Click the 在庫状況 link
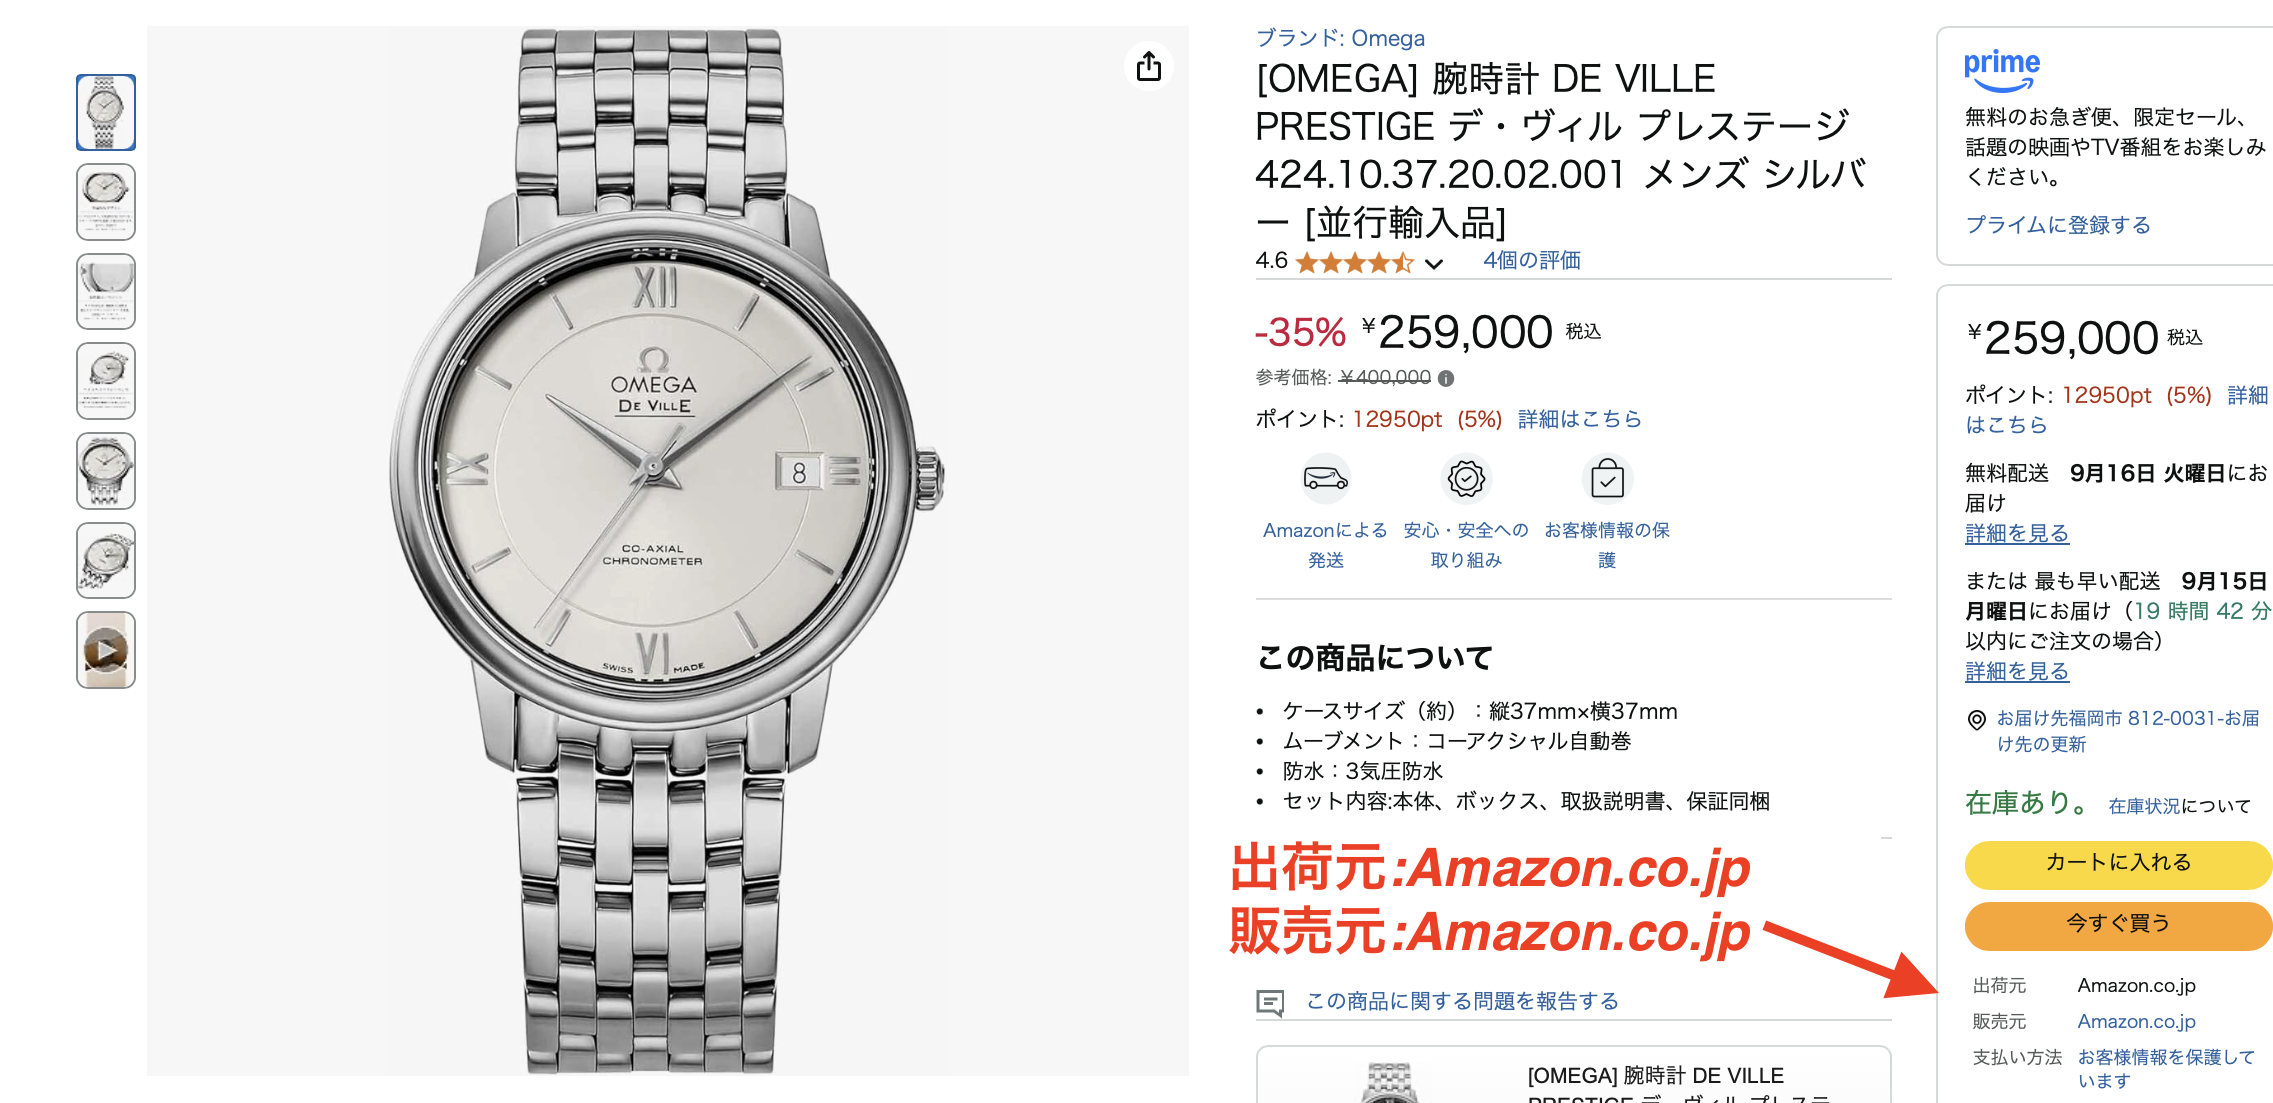The image size is (2273, 1103). 2143,806
